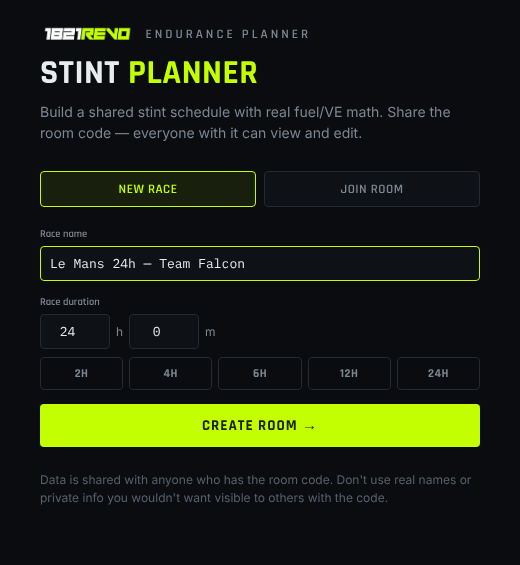Pick the 24H duration preset

pyautogui.click(x=439, y=373)
